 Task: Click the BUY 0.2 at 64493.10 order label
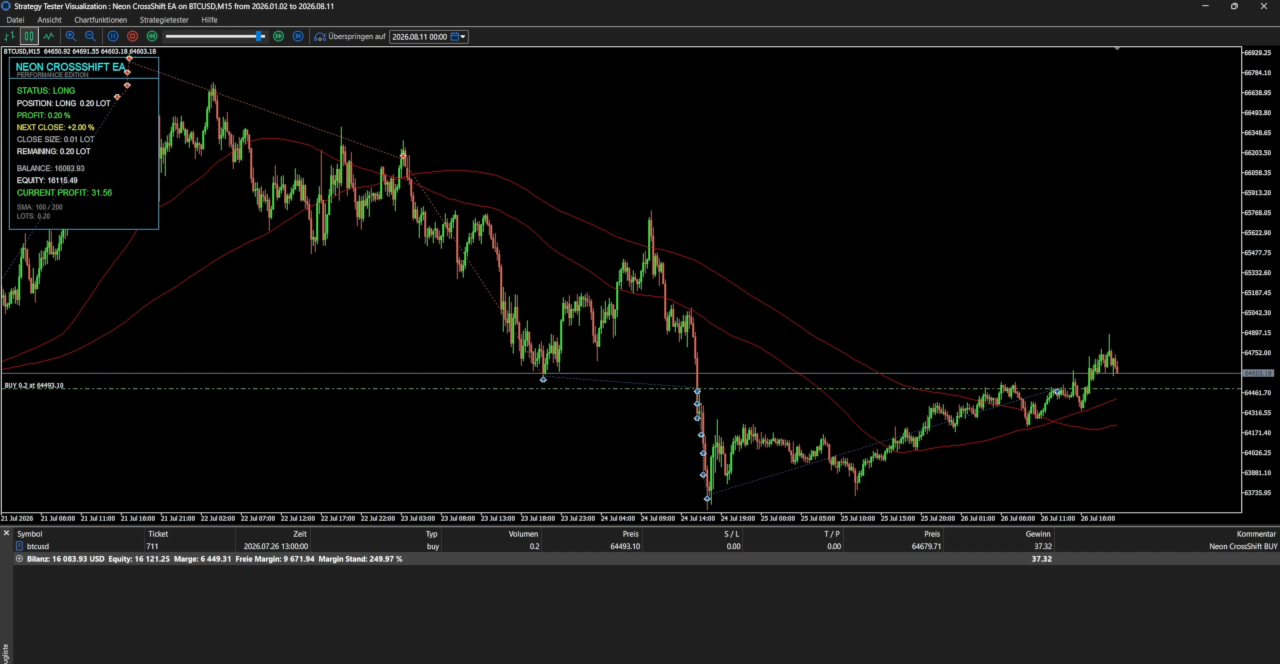[x=34, y=385]
